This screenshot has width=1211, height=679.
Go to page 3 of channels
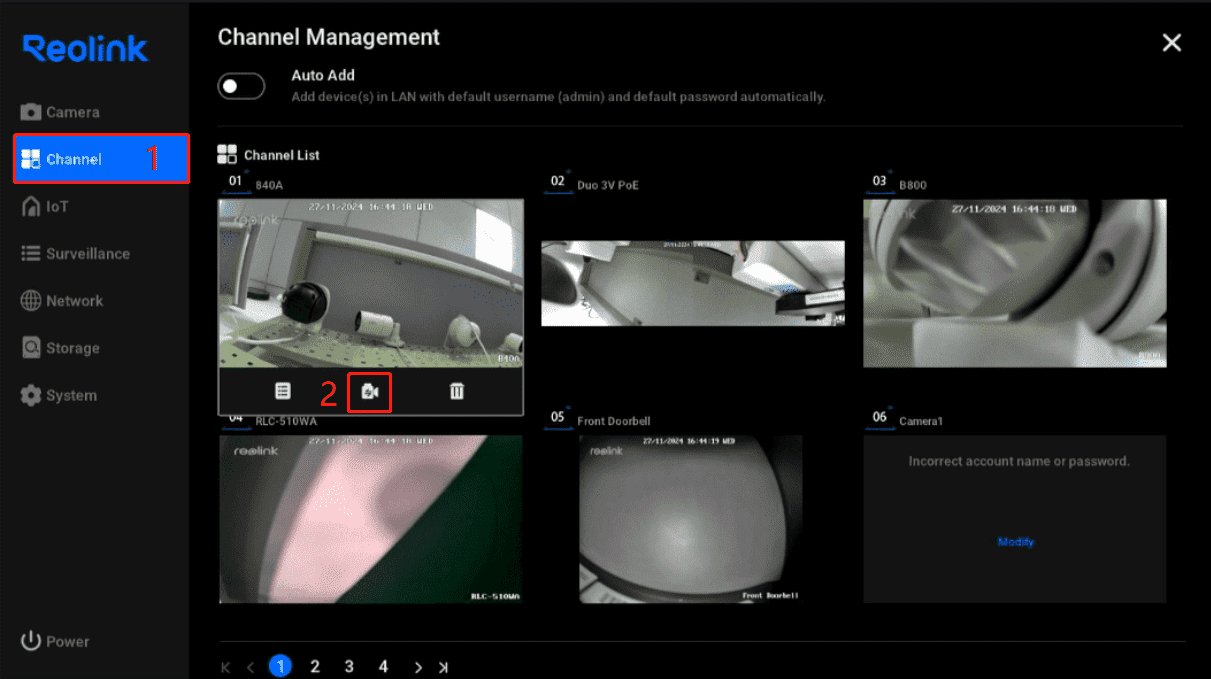pyautogui.click(x=349, y=666)
